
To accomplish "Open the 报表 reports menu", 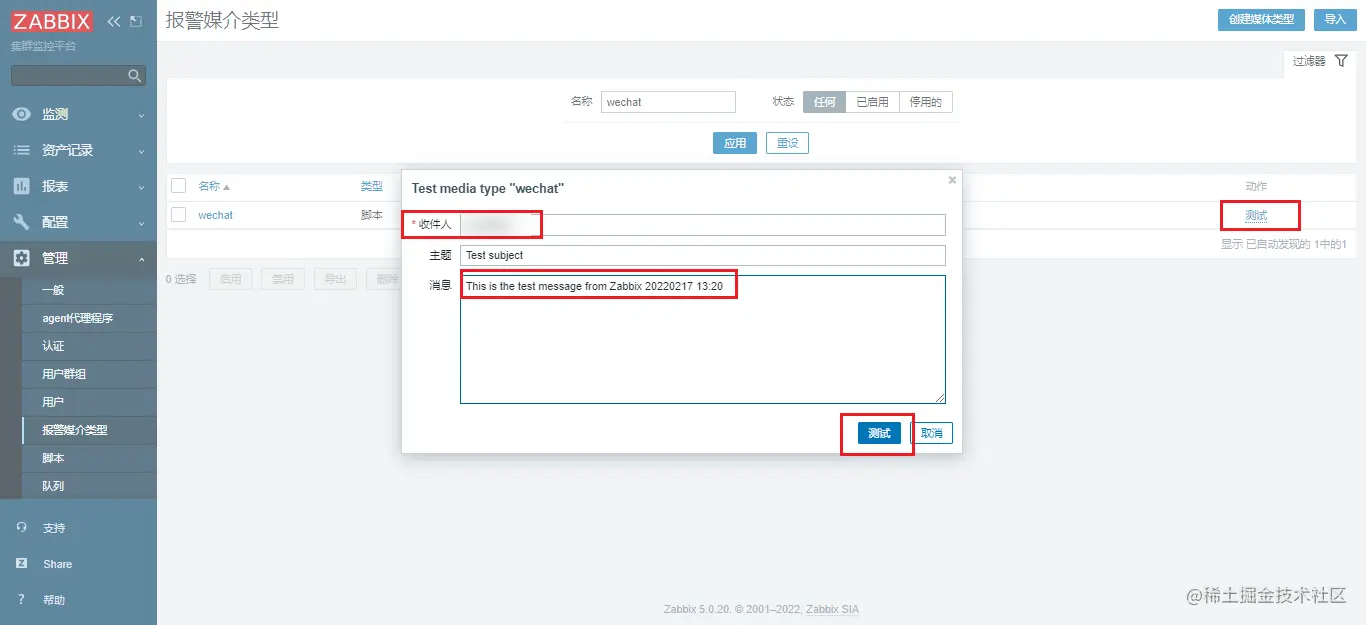I will (78, 186).
